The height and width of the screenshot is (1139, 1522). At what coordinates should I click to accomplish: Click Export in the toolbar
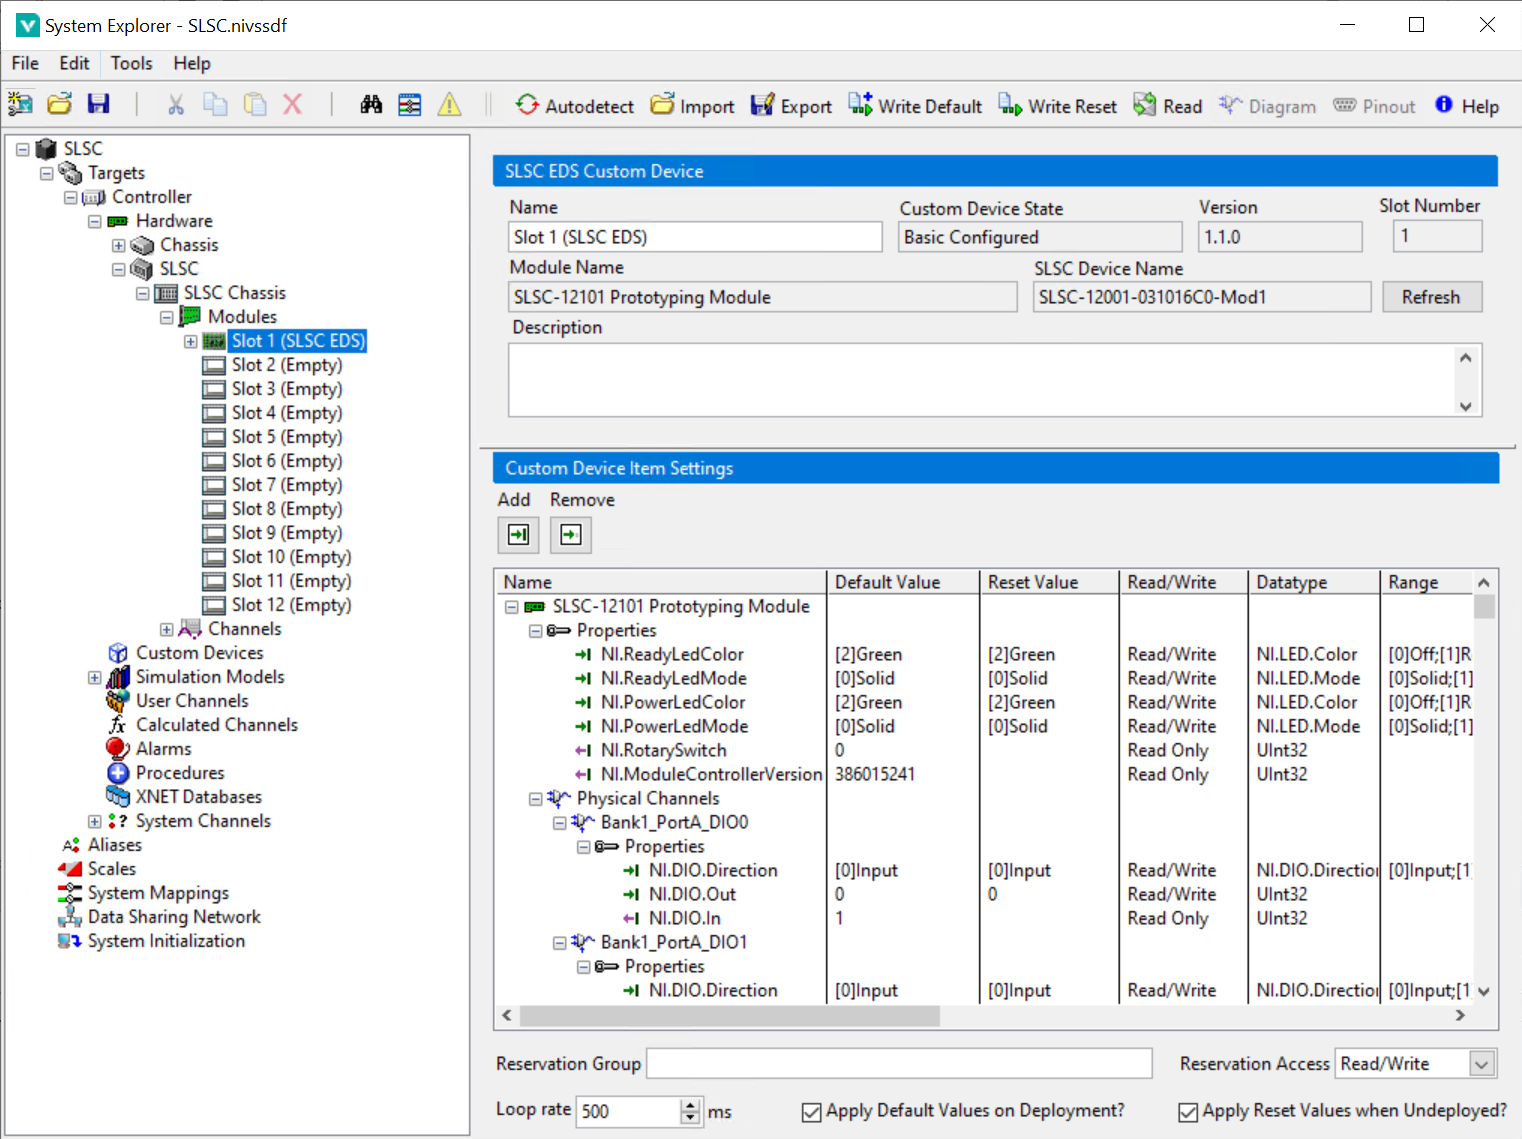click(791, 106)
